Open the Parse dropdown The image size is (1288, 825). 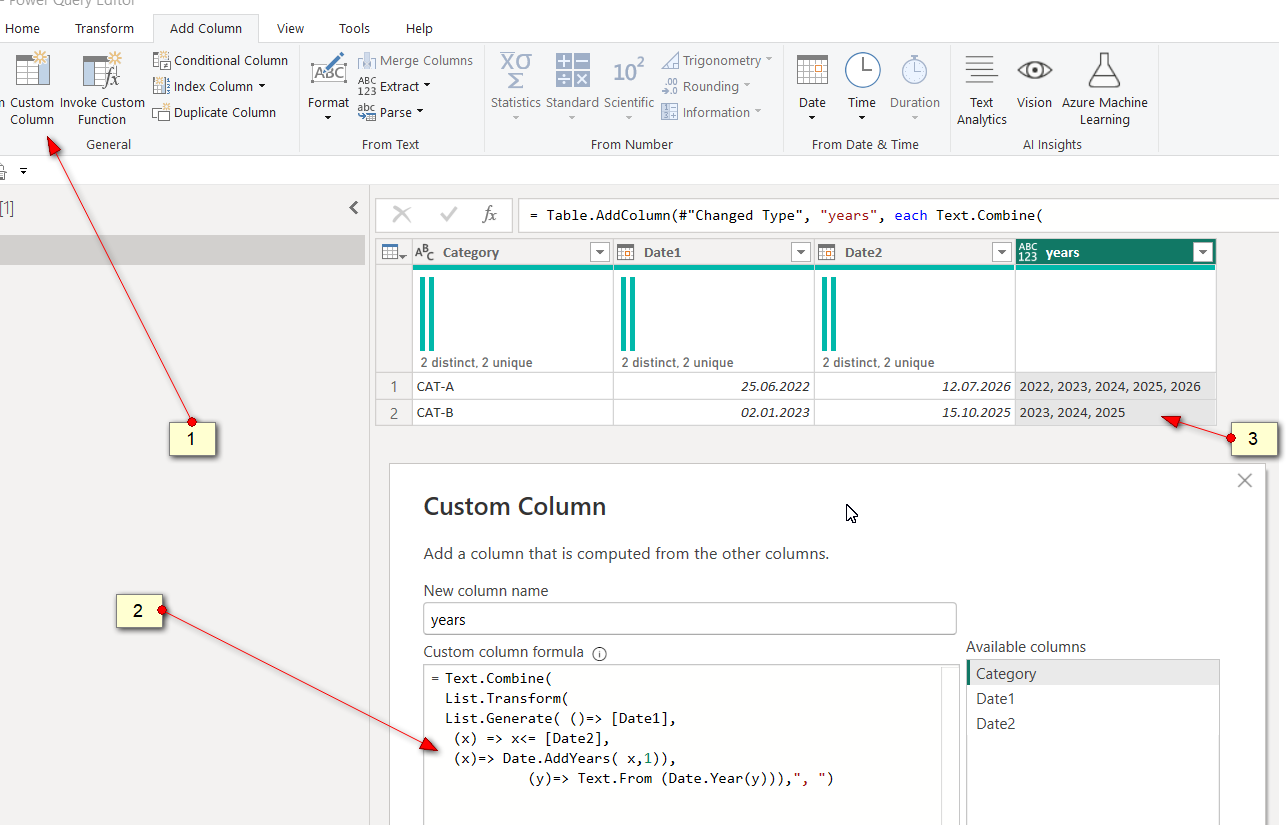[x=391, y=112]
